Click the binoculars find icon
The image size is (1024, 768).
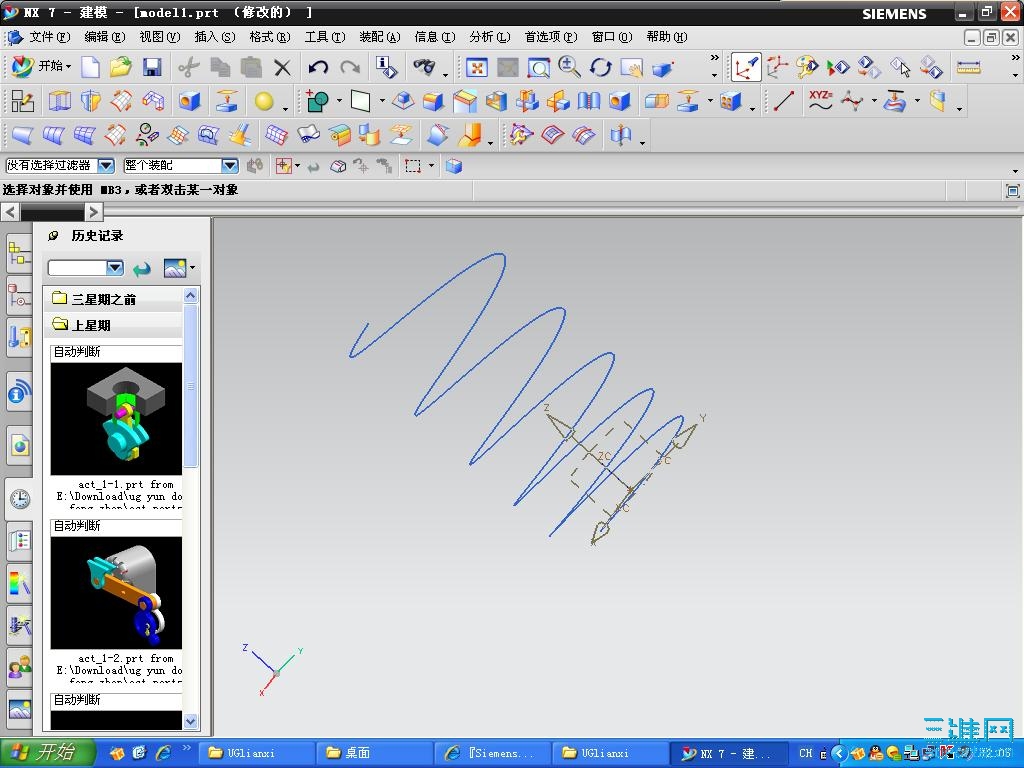pos(424,66)
